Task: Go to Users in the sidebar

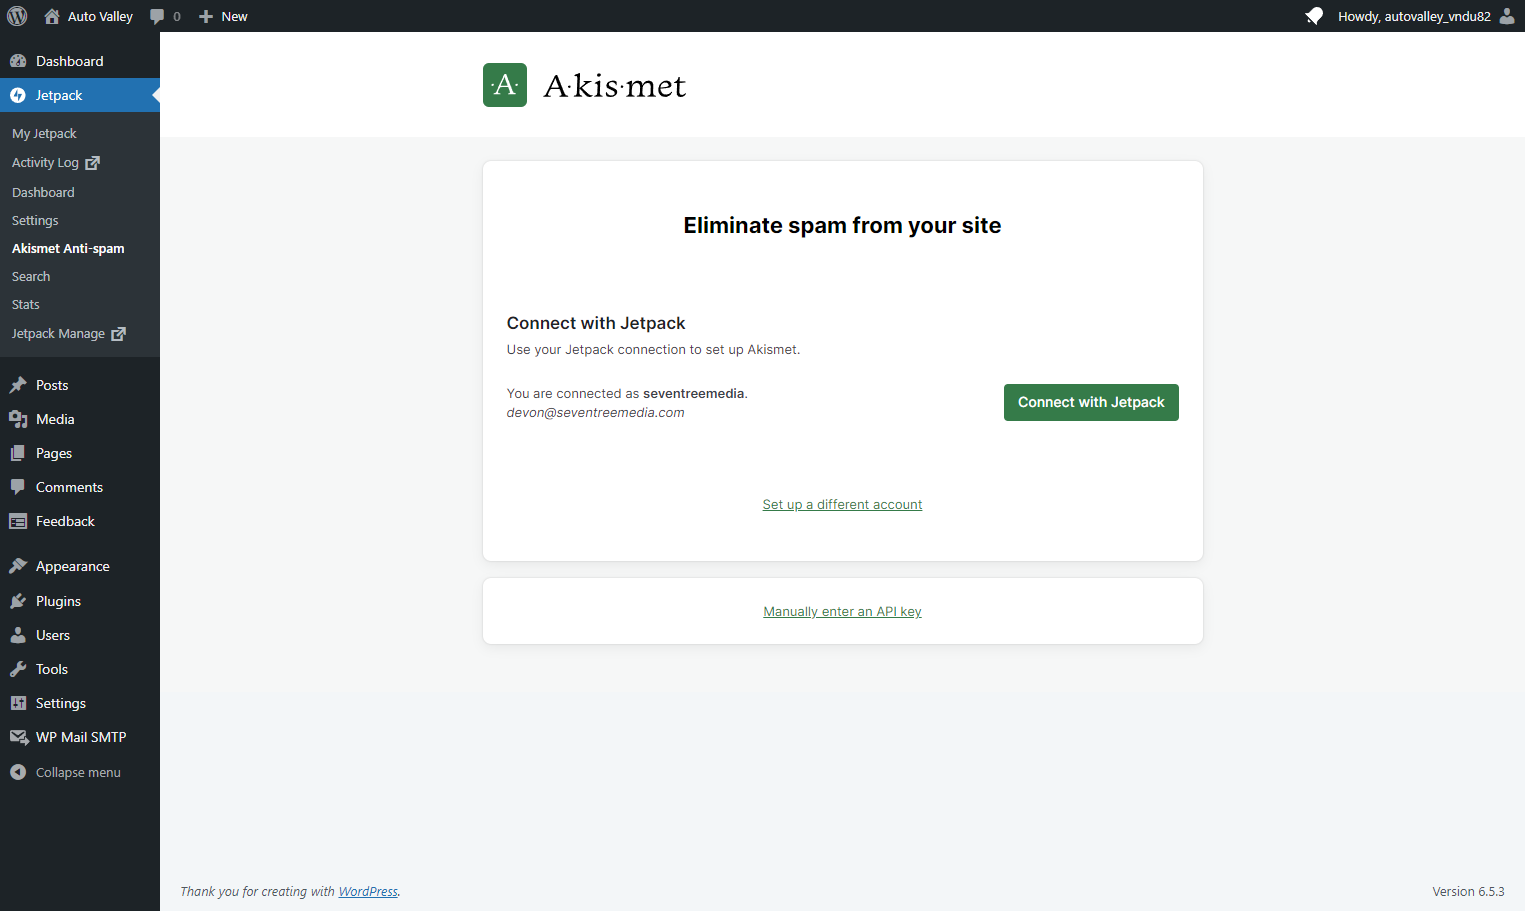Action: click(x=53, y=635)
